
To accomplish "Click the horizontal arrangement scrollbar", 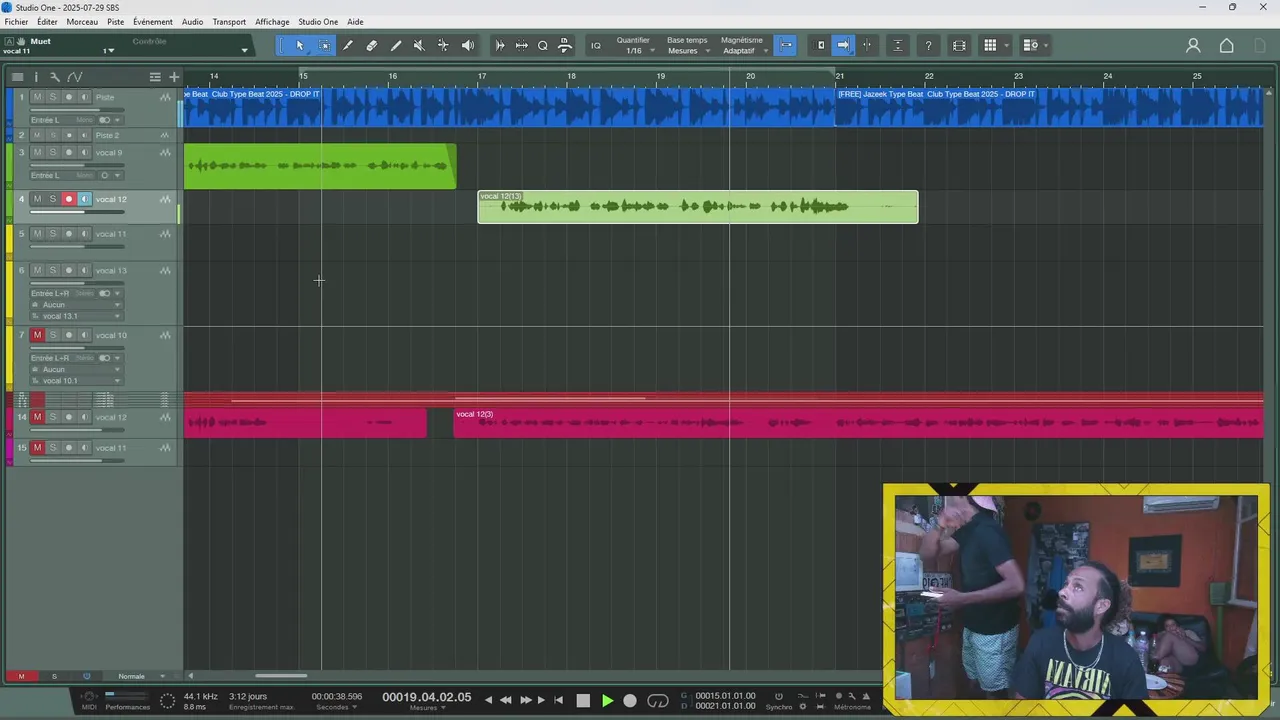I will coord(281,676).
